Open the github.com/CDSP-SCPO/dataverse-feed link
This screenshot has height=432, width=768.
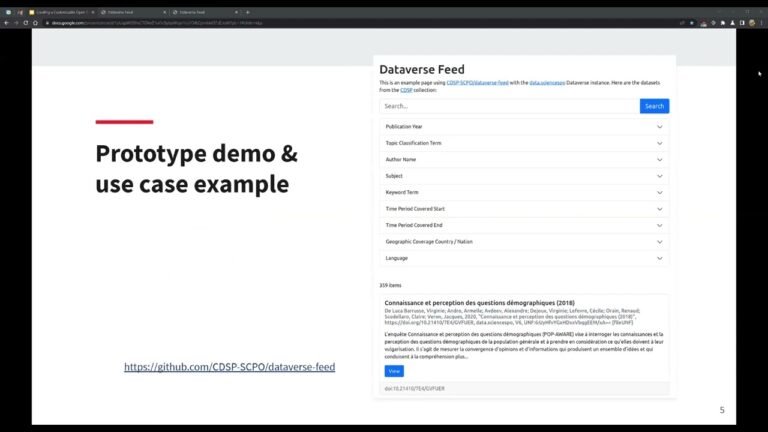229,367
